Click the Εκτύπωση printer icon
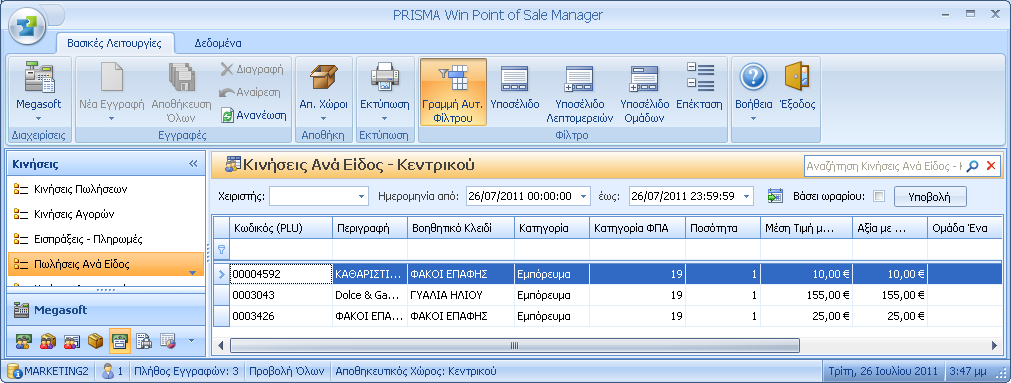The image size is (1011, 383). point(384,77)
